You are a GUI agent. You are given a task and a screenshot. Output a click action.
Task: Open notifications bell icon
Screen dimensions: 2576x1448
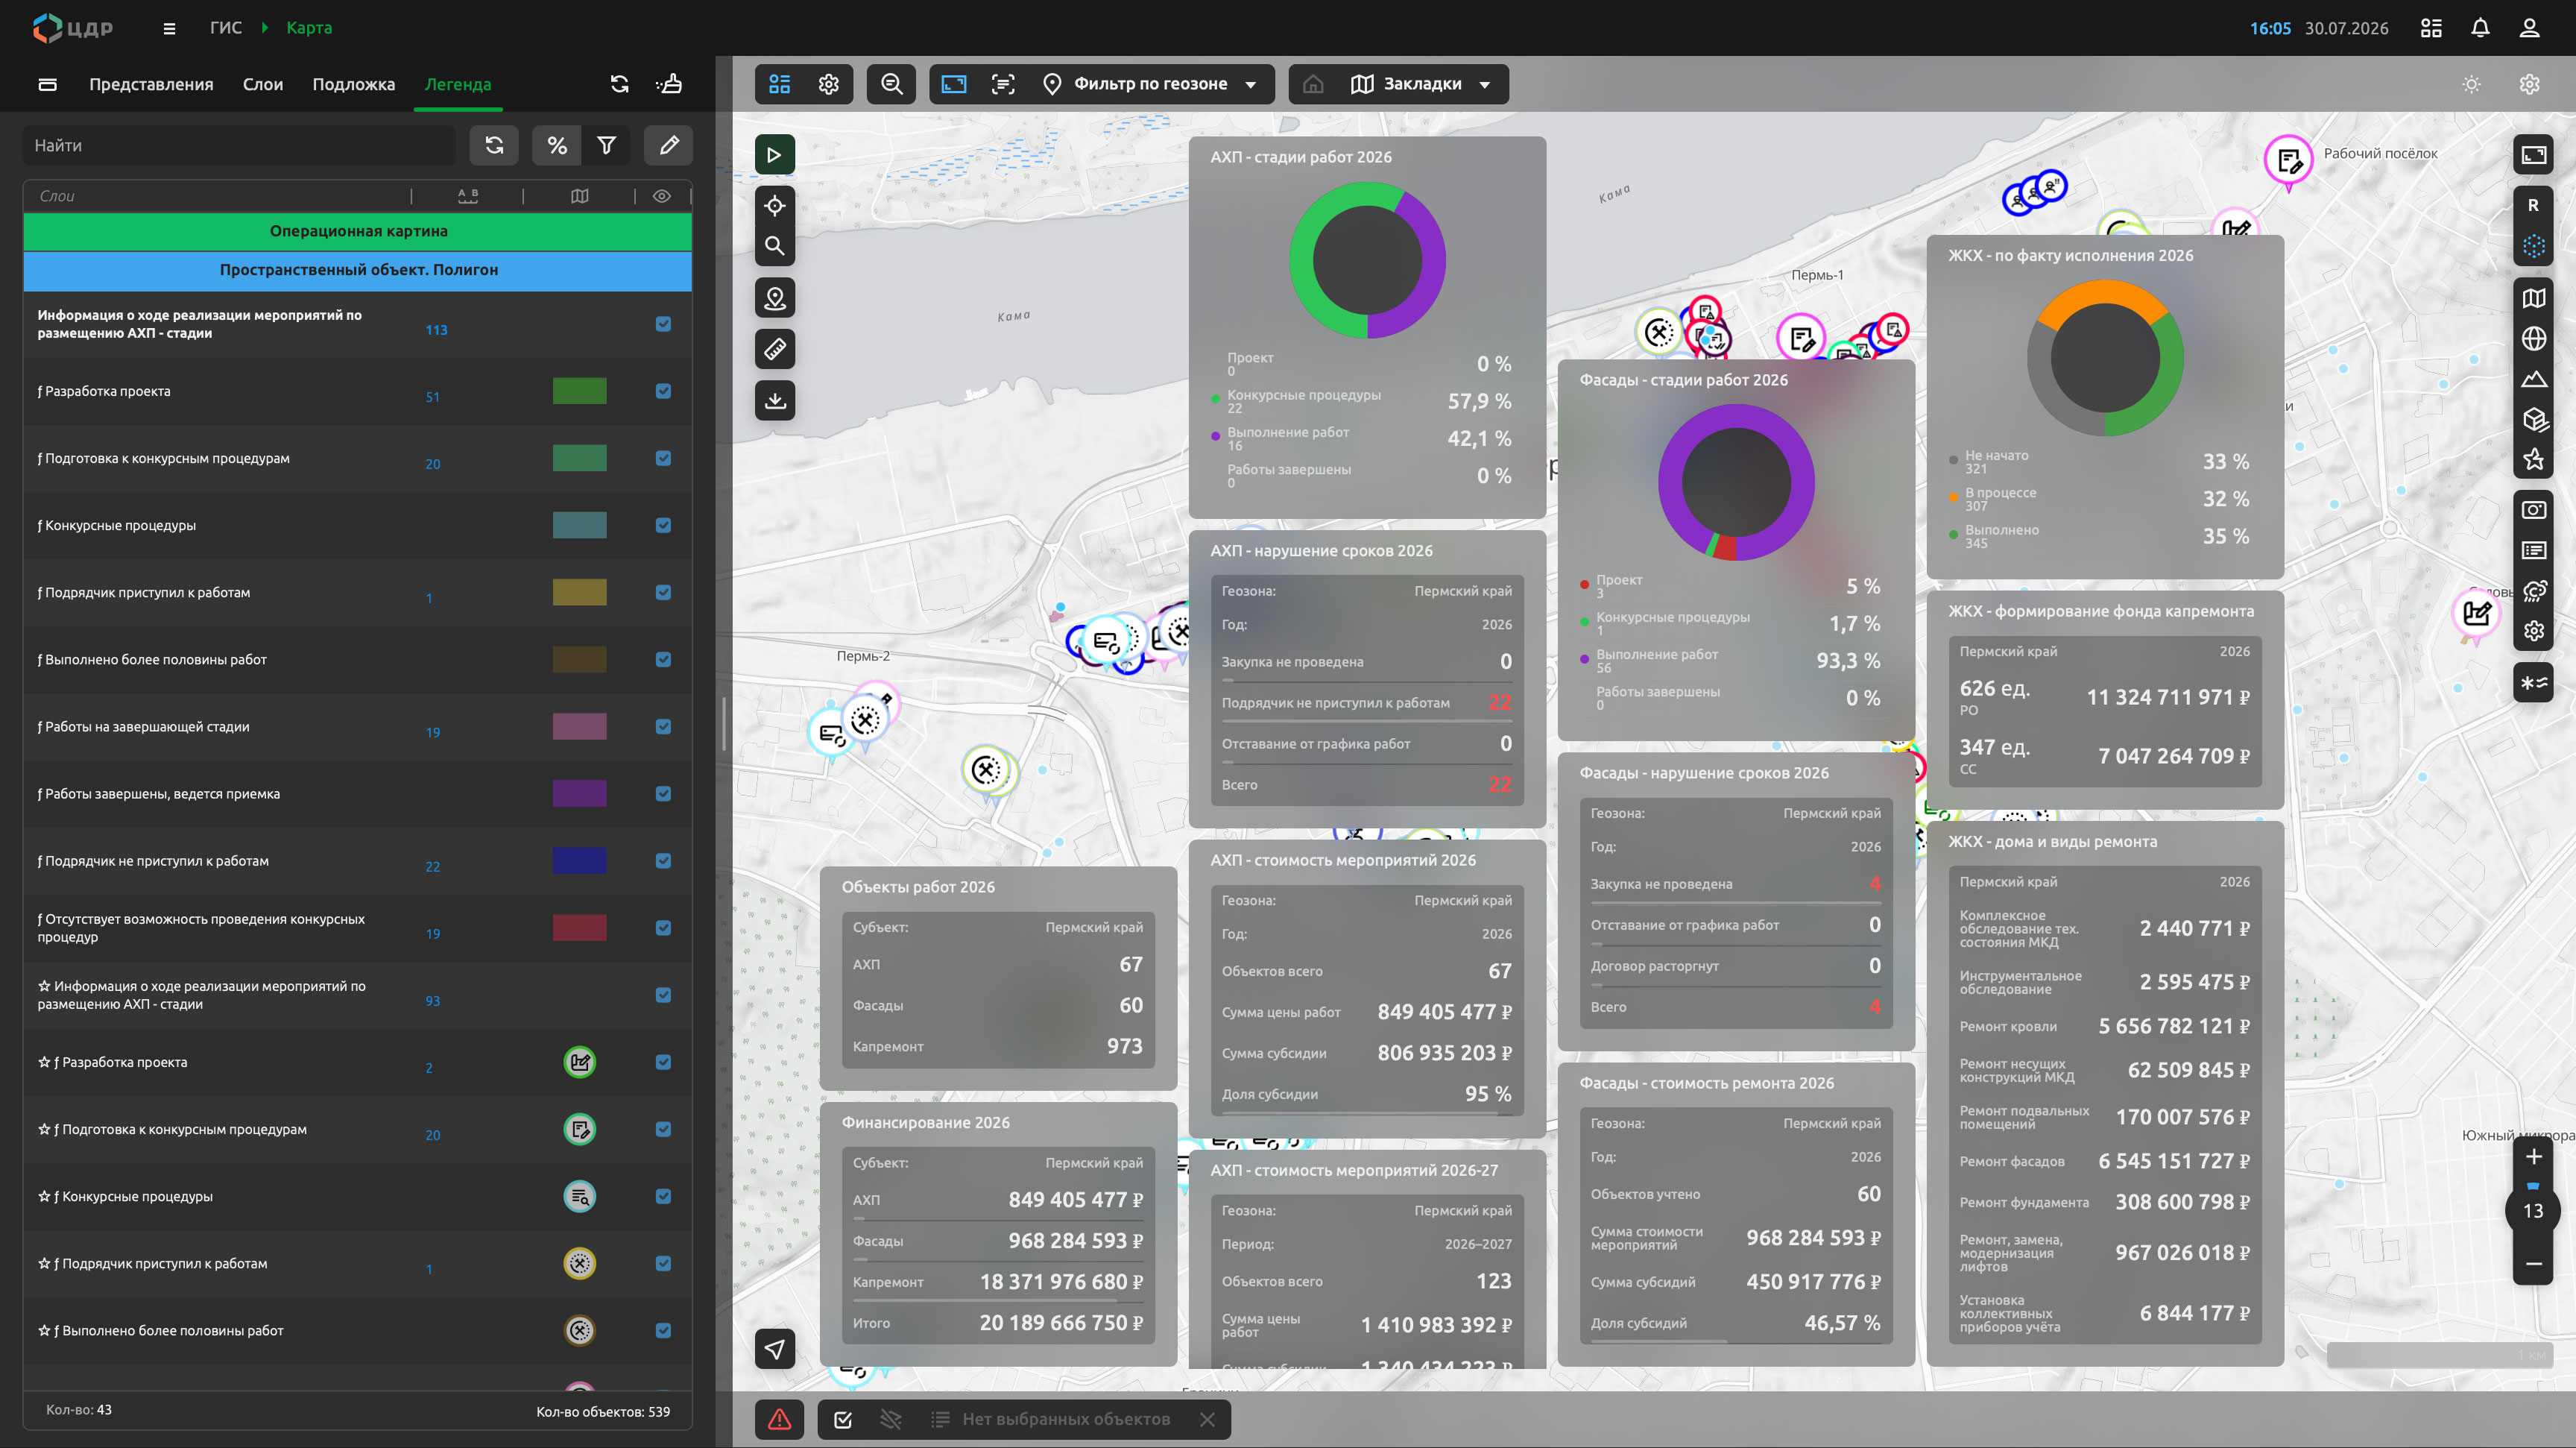(x=2479, y=28)
